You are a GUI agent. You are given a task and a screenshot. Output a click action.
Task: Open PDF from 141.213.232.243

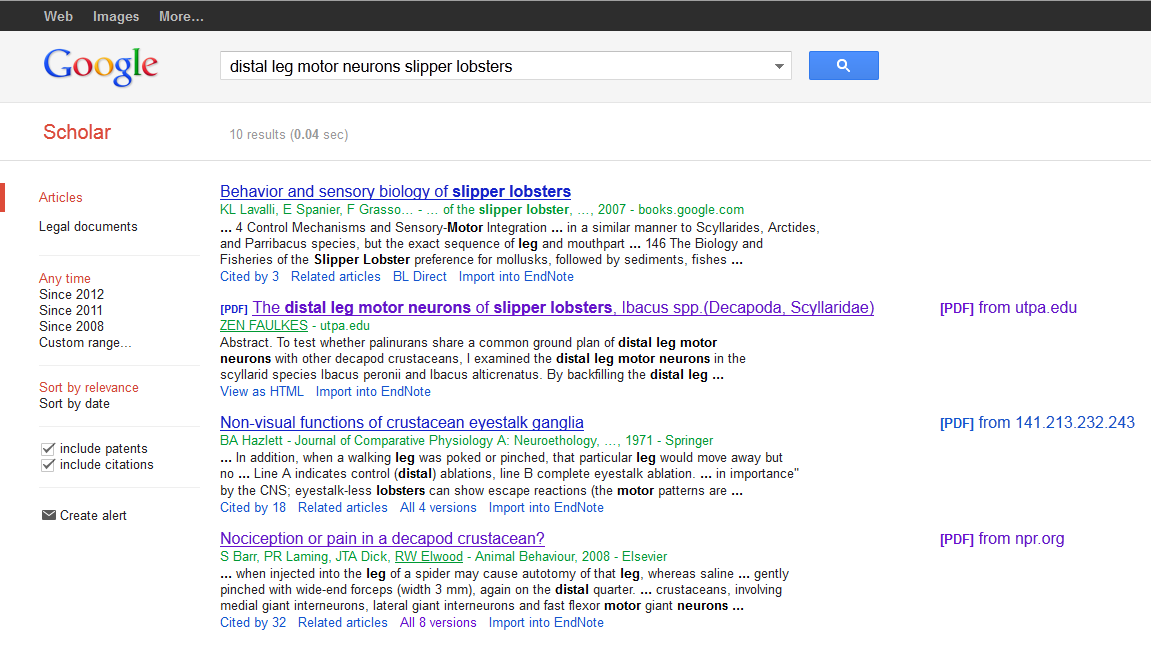click(1037, 423)
